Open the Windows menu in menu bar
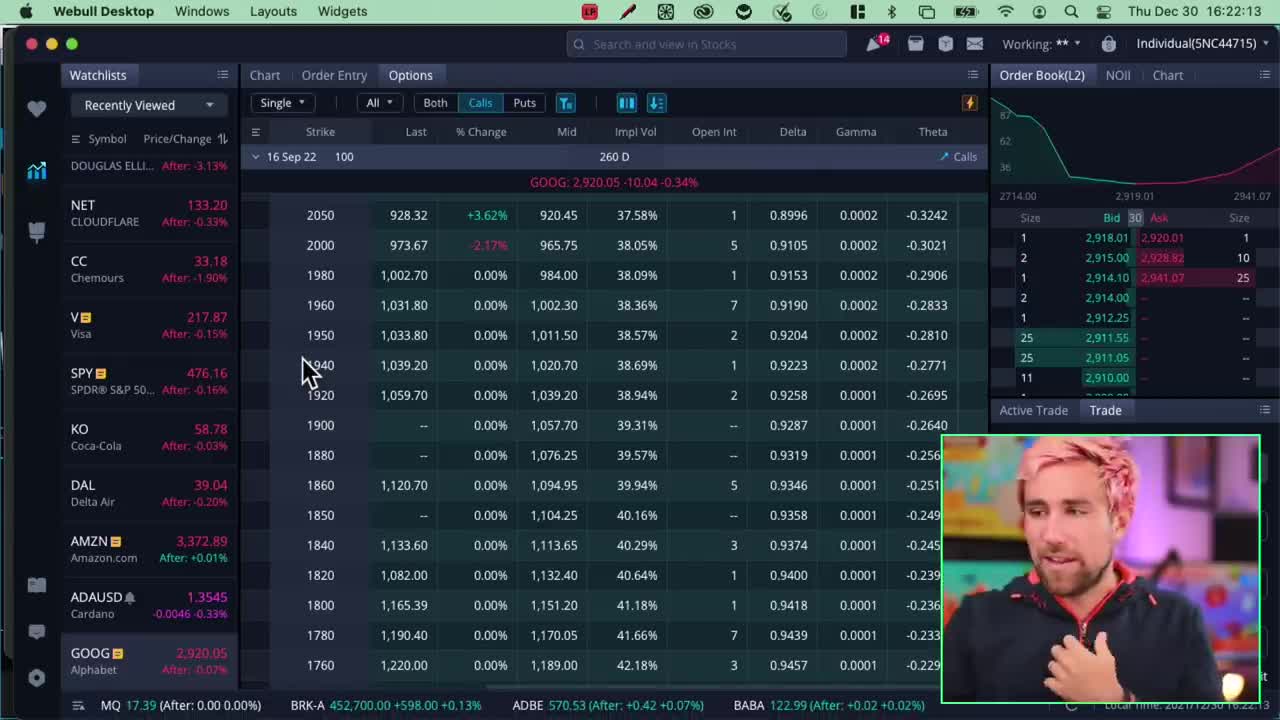The height and width of the screenshot is (720, 1280). 202,11
